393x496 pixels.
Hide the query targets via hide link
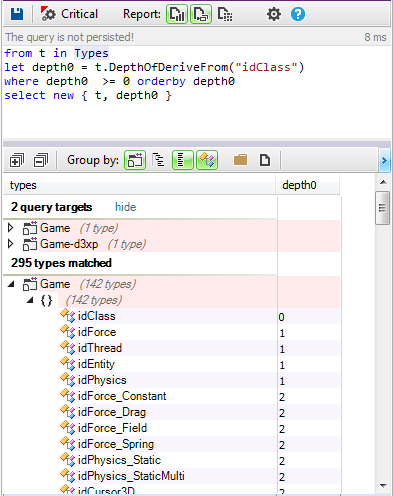point(126,207)
